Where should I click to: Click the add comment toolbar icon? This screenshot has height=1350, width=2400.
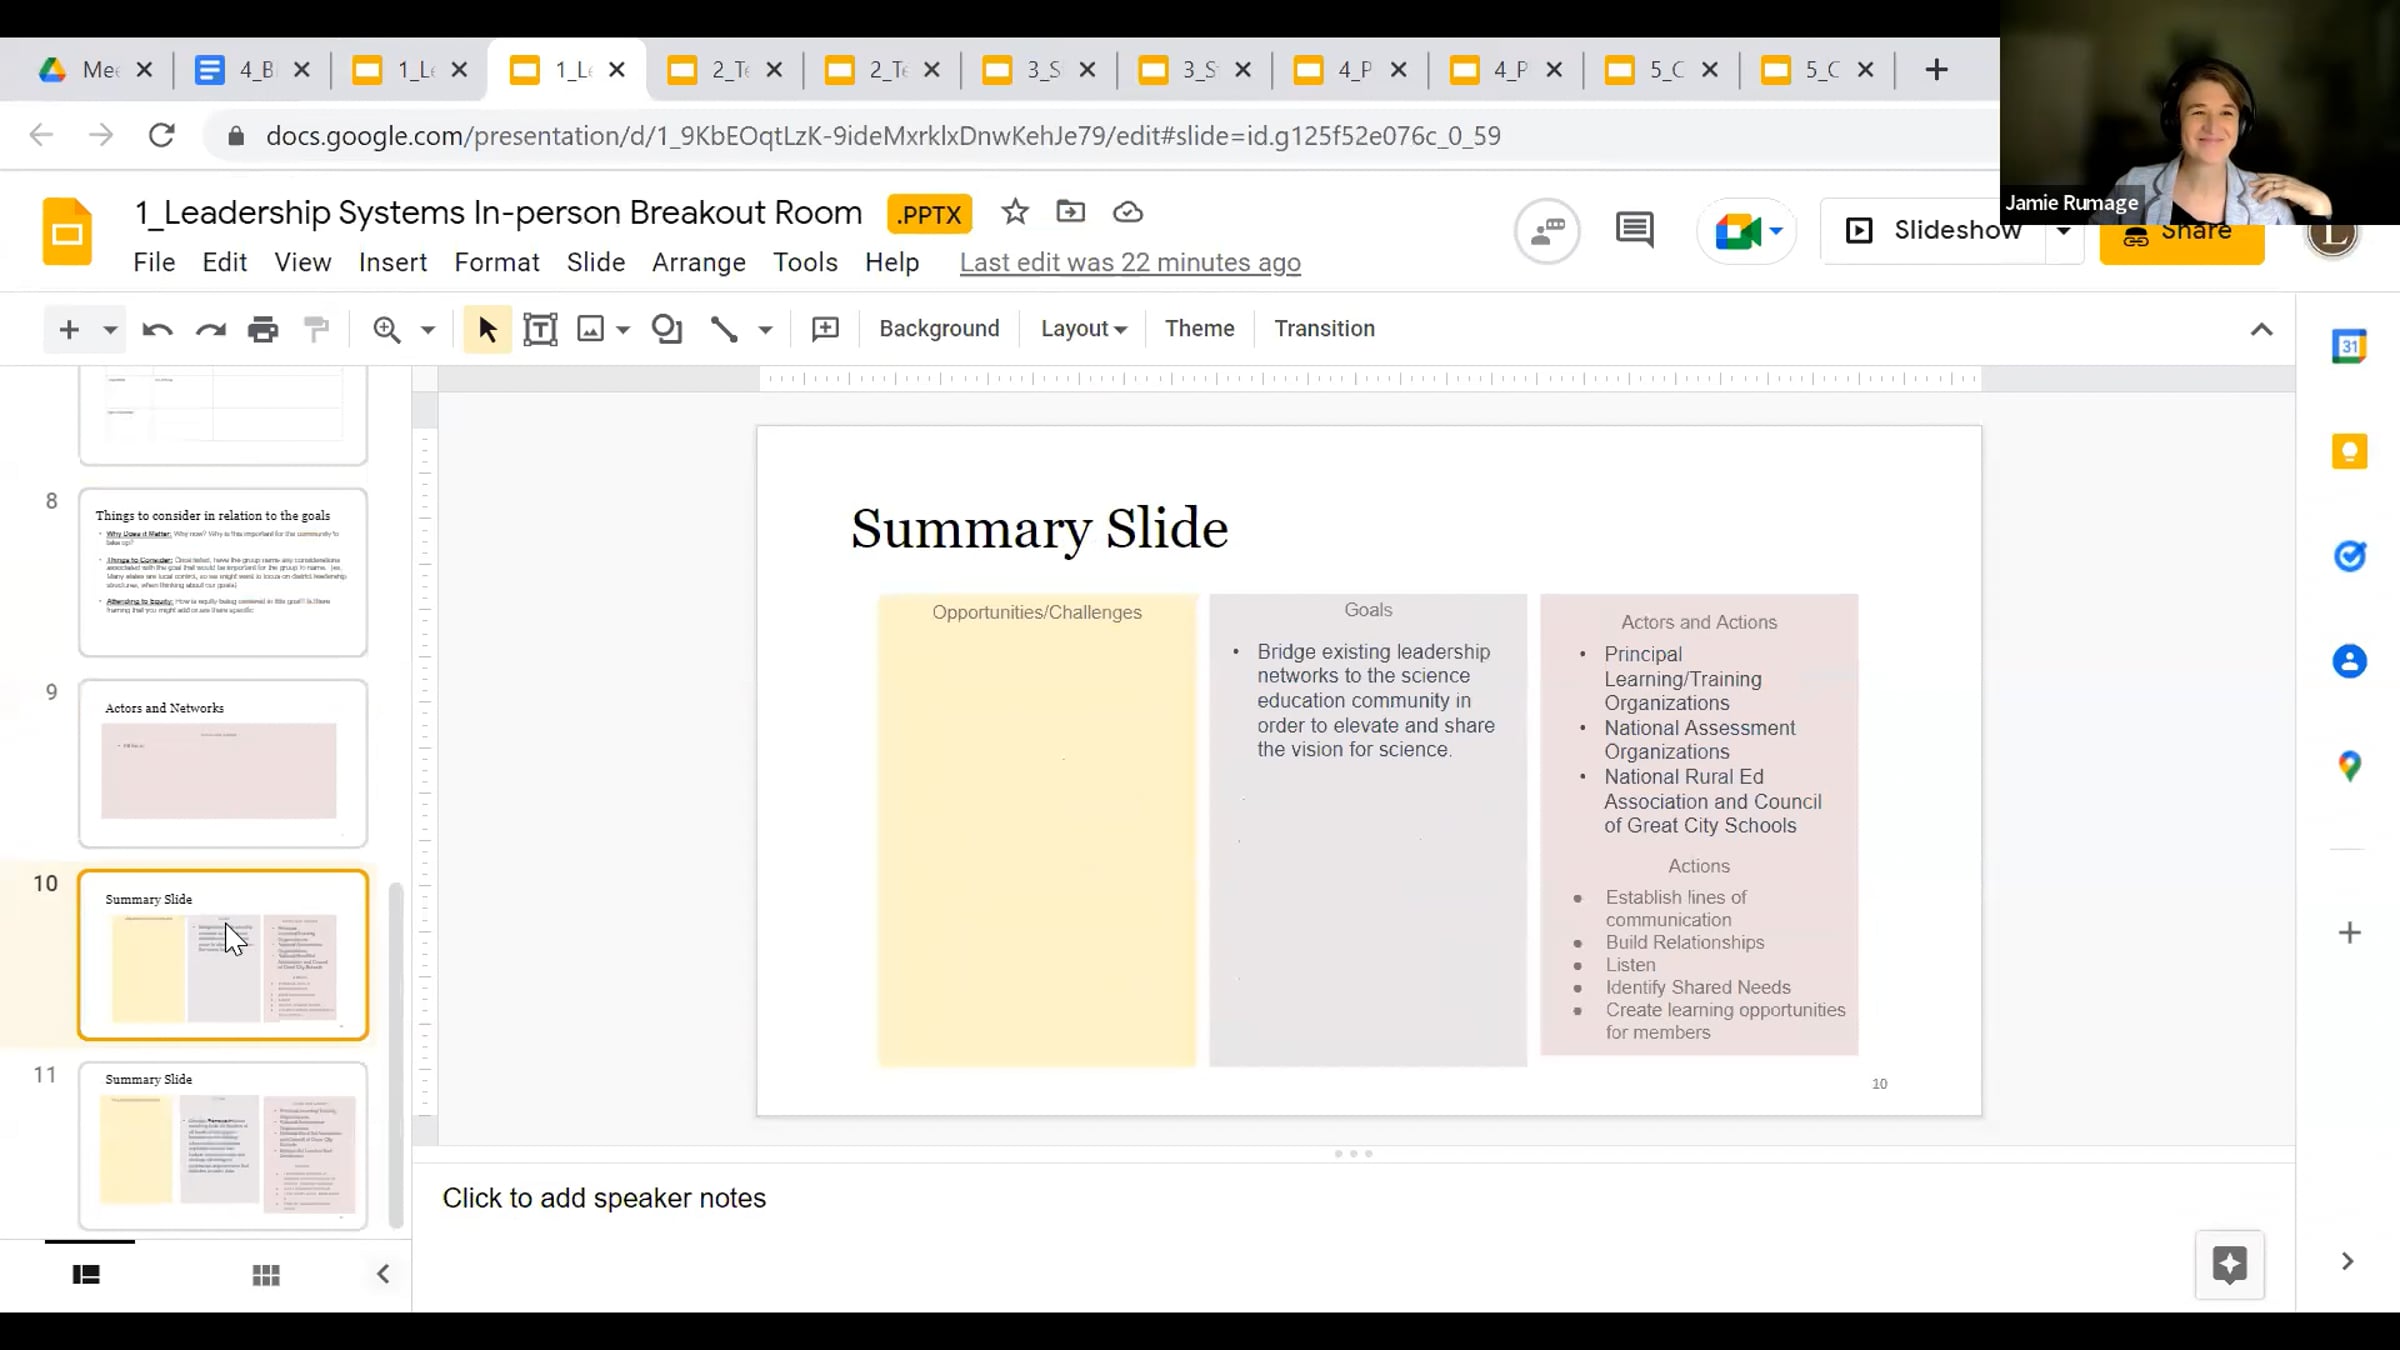point(825,329)
